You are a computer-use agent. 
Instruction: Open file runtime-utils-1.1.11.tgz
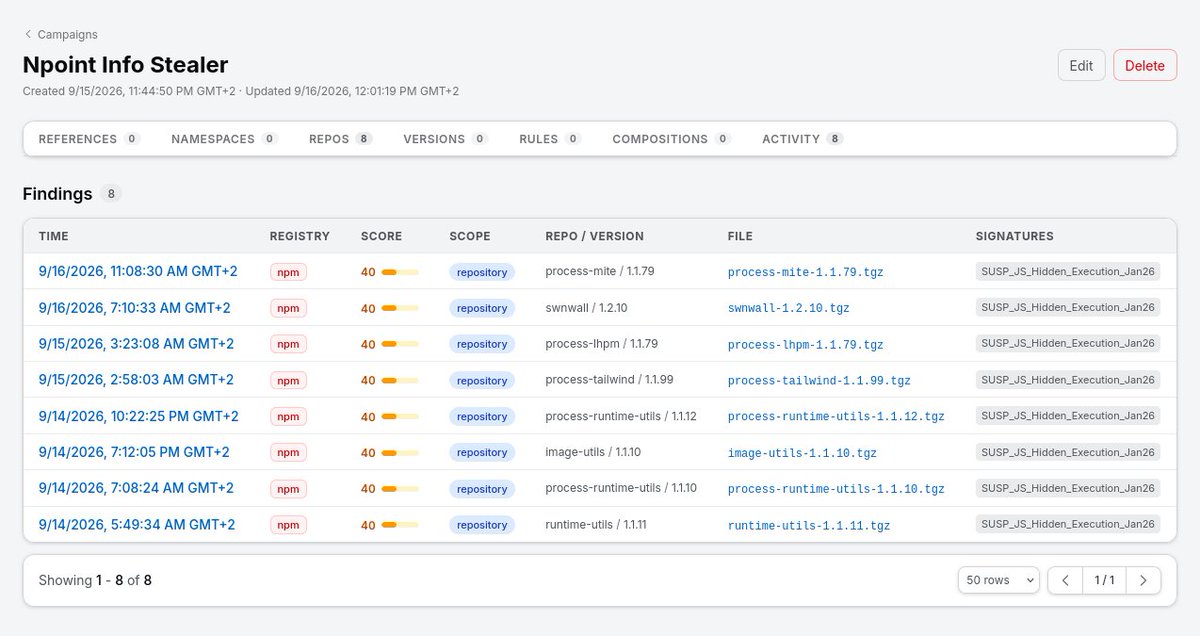[x=809, y=525]
